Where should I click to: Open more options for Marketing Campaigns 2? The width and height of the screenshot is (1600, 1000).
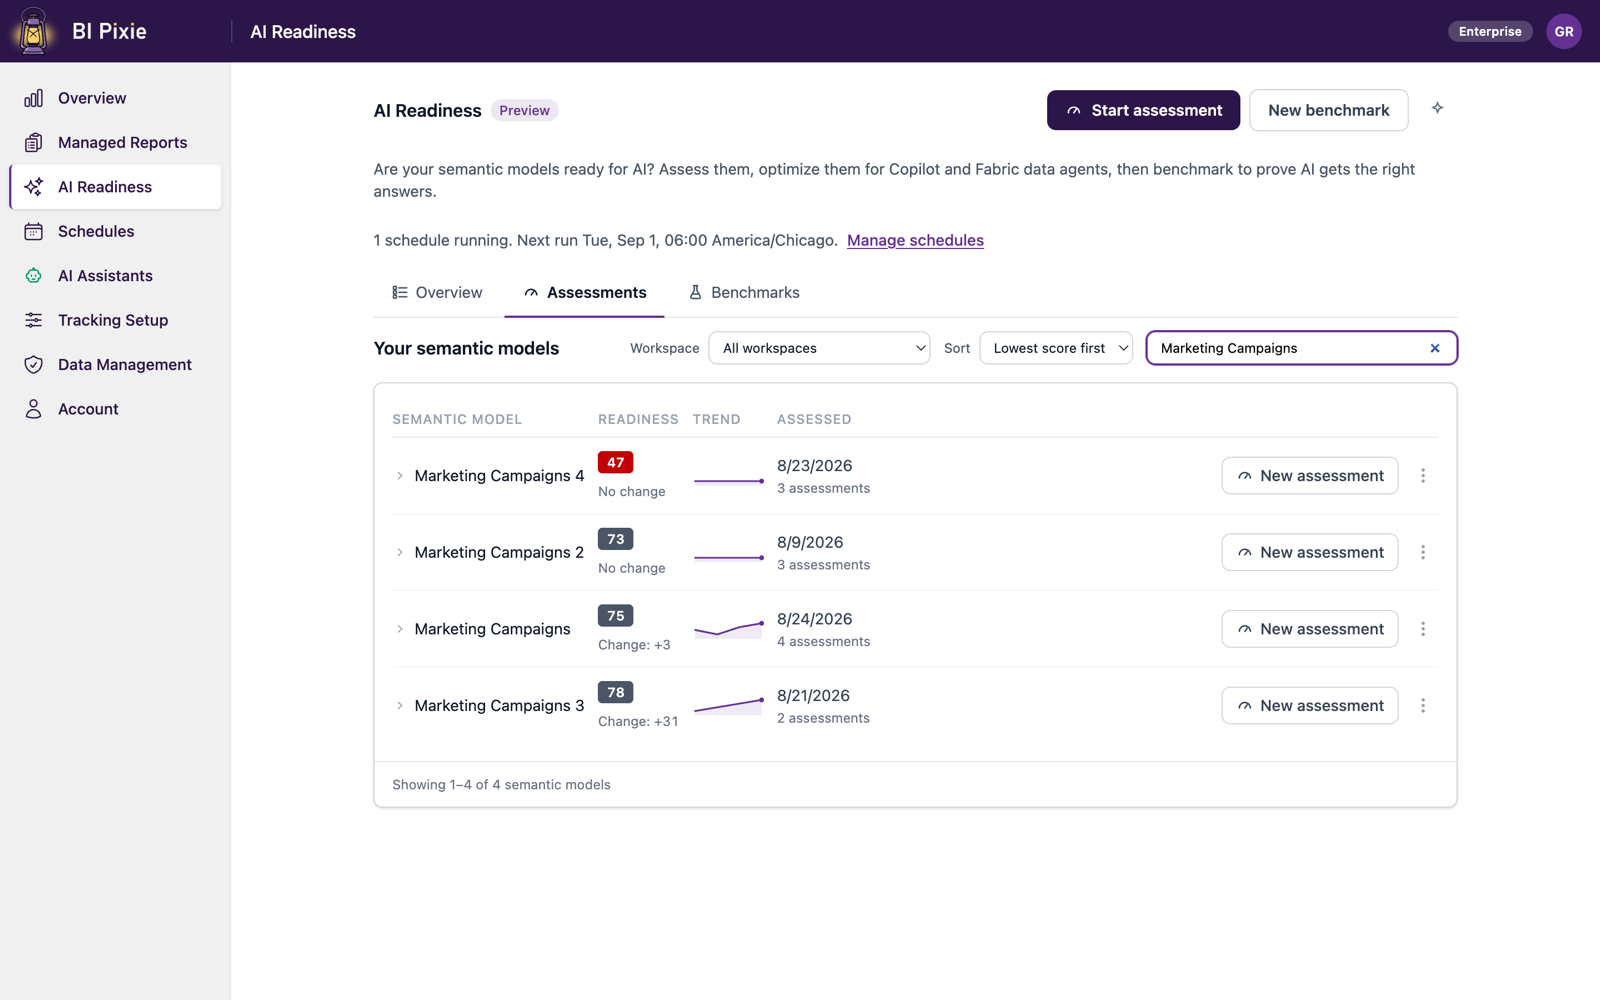(x=1423, y=552)
